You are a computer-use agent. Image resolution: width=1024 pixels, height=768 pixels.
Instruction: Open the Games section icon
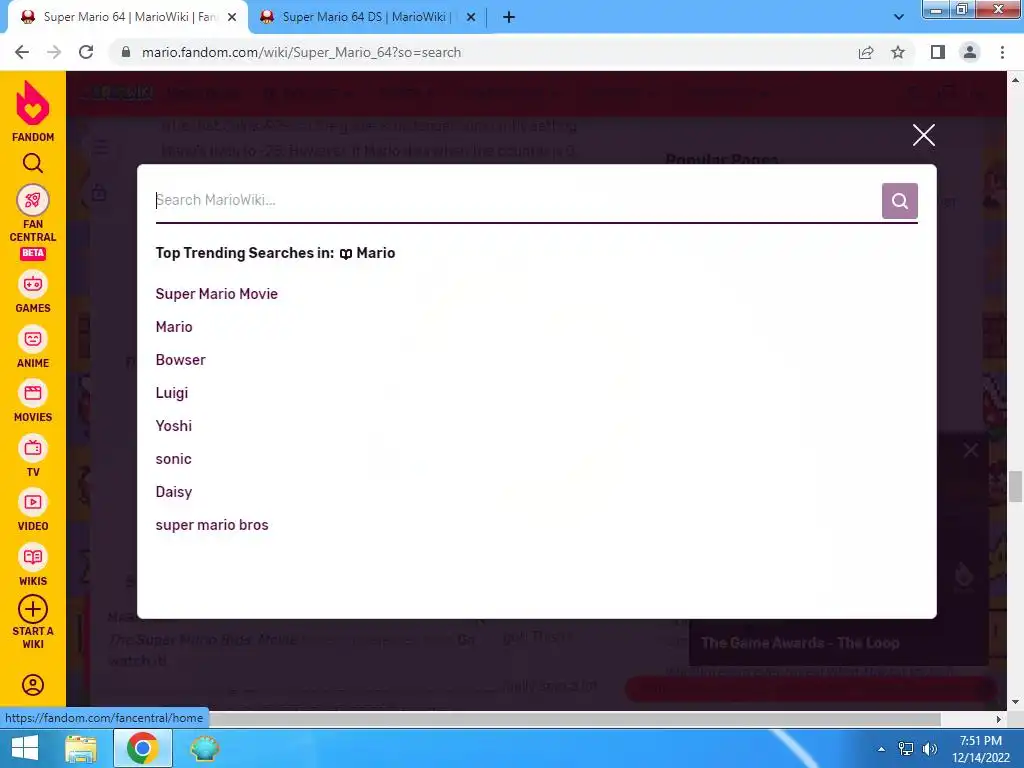tap(33, 284)
